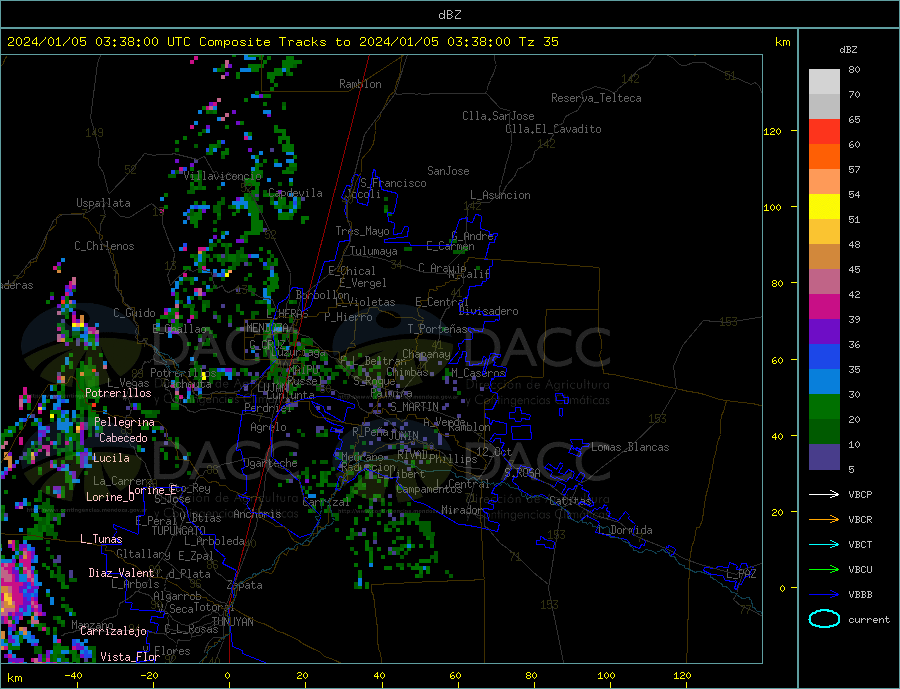Select the purple swatch in dBZ scale
This screenshot has height=689, width=900.
[x=824, y=332]
